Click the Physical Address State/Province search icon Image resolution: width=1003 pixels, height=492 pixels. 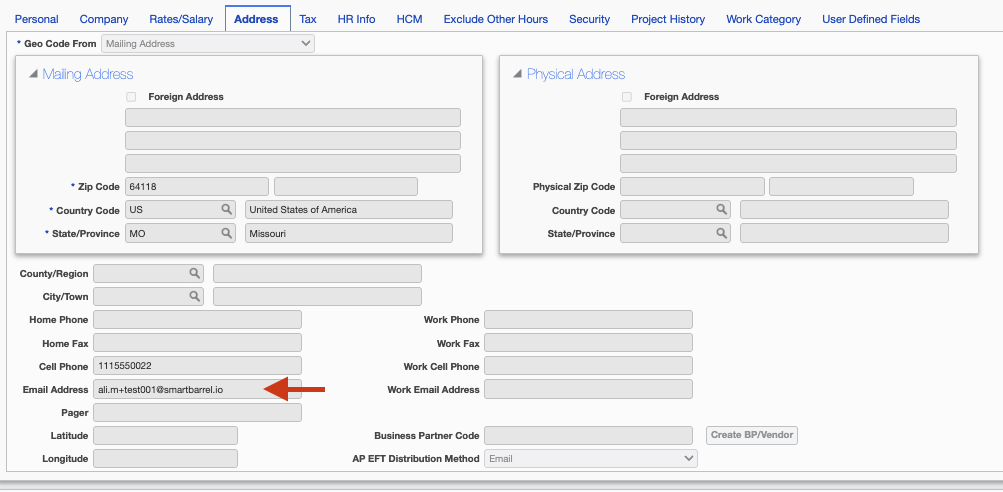(x=722, y=233)
